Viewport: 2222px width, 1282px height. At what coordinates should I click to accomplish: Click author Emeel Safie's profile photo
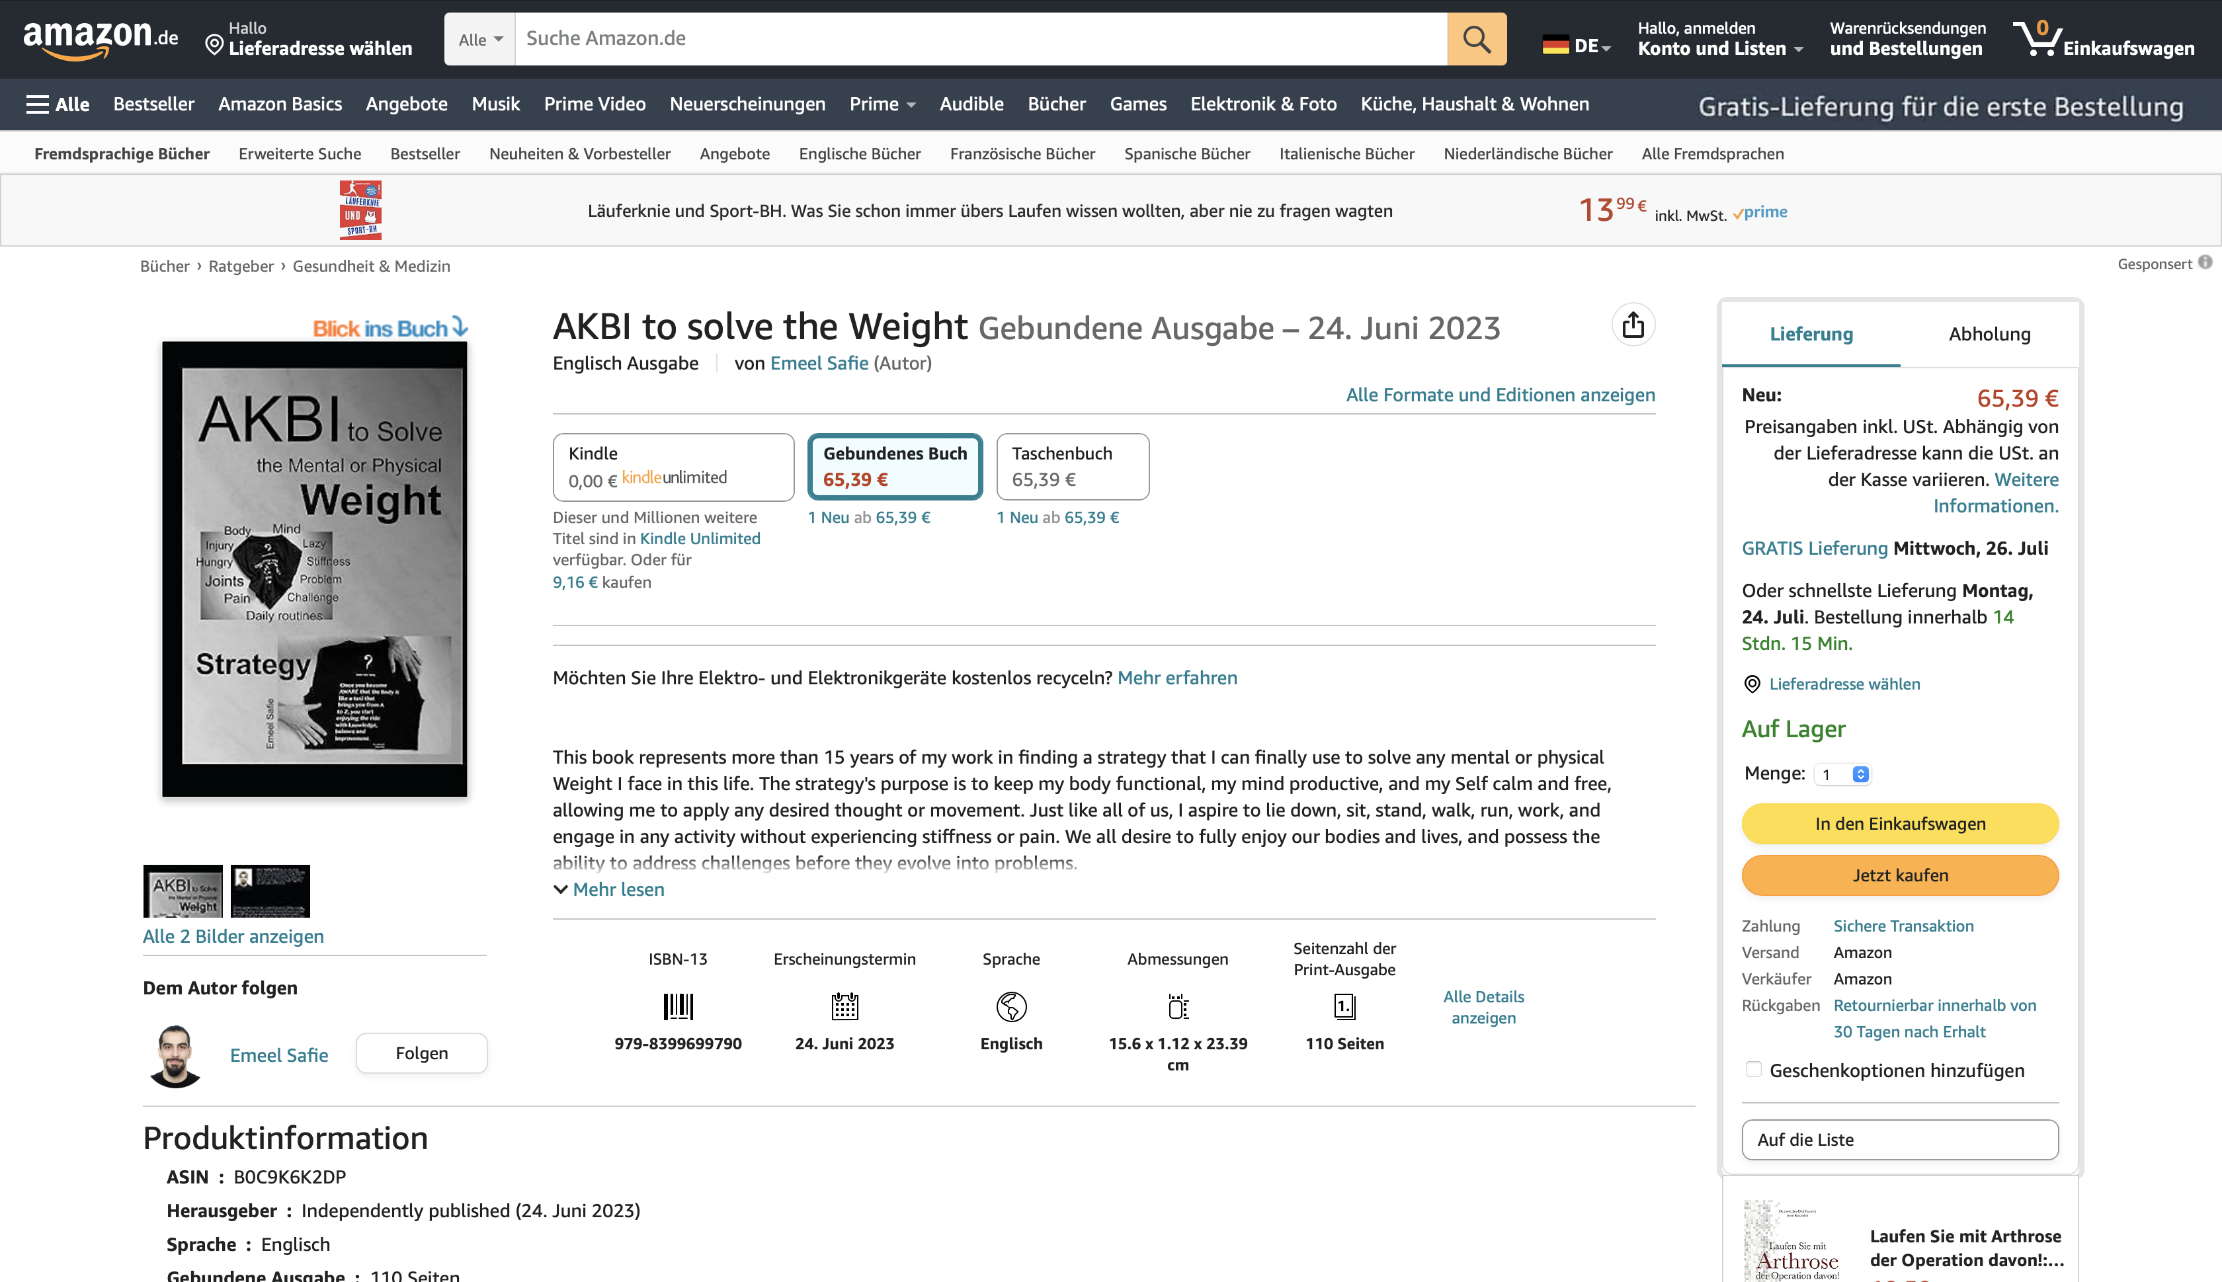pos(175,1055)
